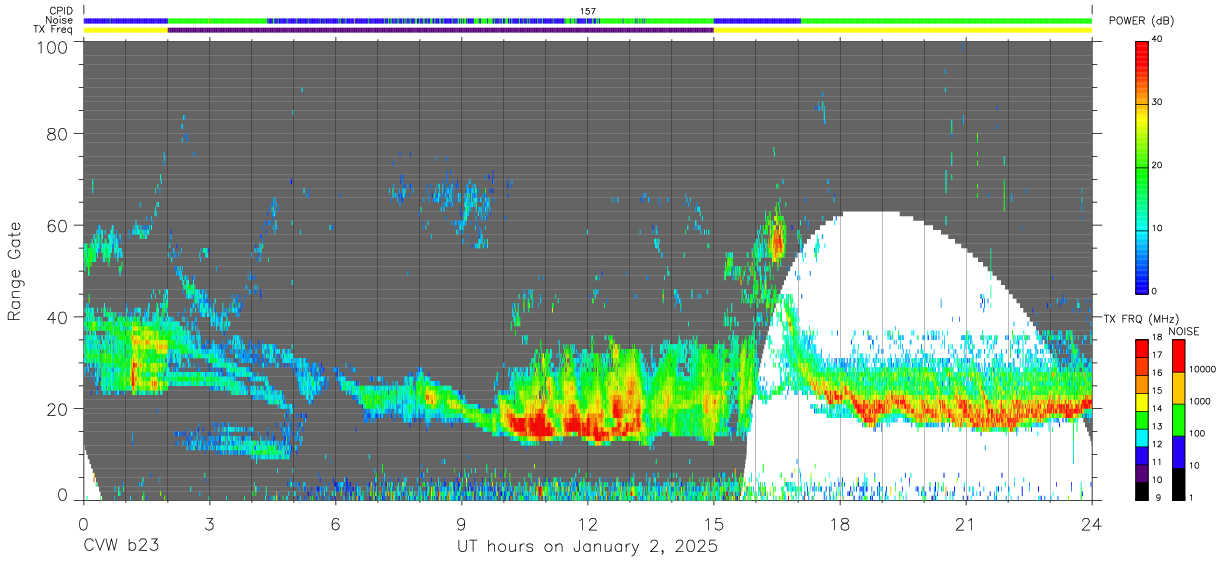Viewport: 1228px width, 567px height.
Task: Select the red top of the power colorbar
Action: 1142,55
